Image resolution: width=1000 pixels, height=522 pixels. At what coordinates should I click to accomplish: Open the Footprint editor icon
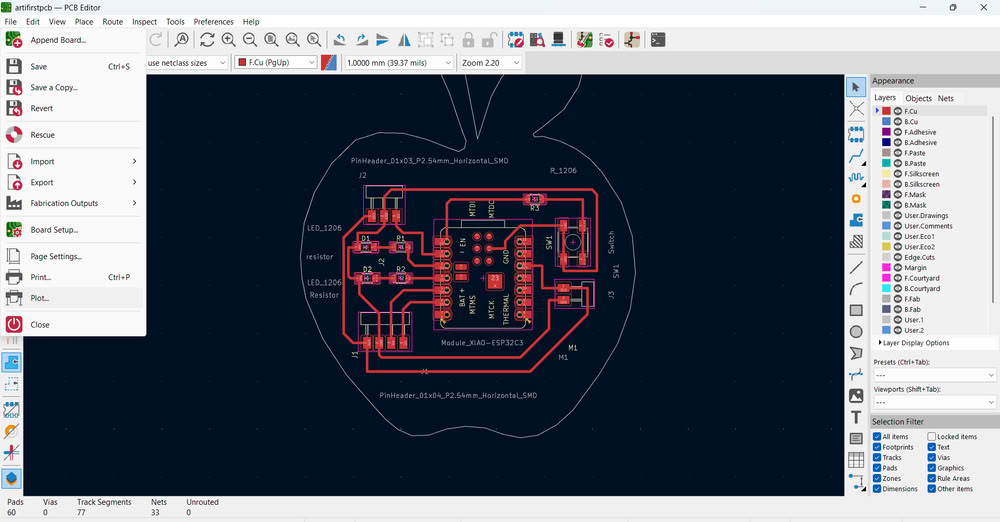[515, 40]
